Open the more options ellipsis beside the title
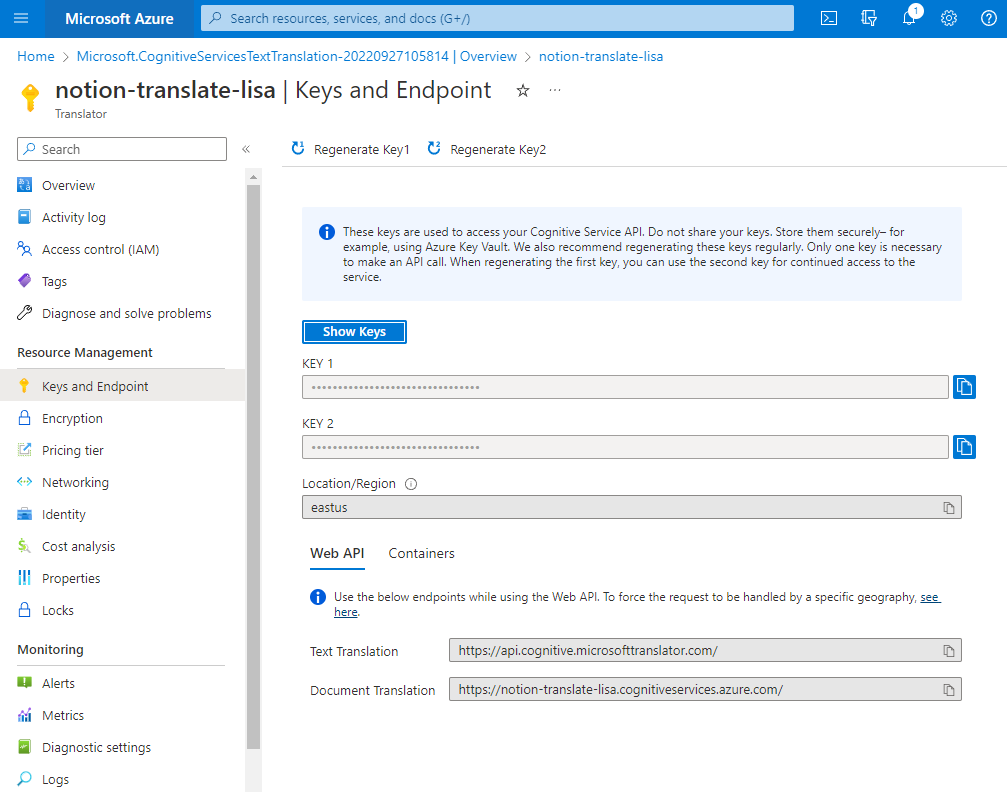The image size is (1007, 792). pos(555,91)
